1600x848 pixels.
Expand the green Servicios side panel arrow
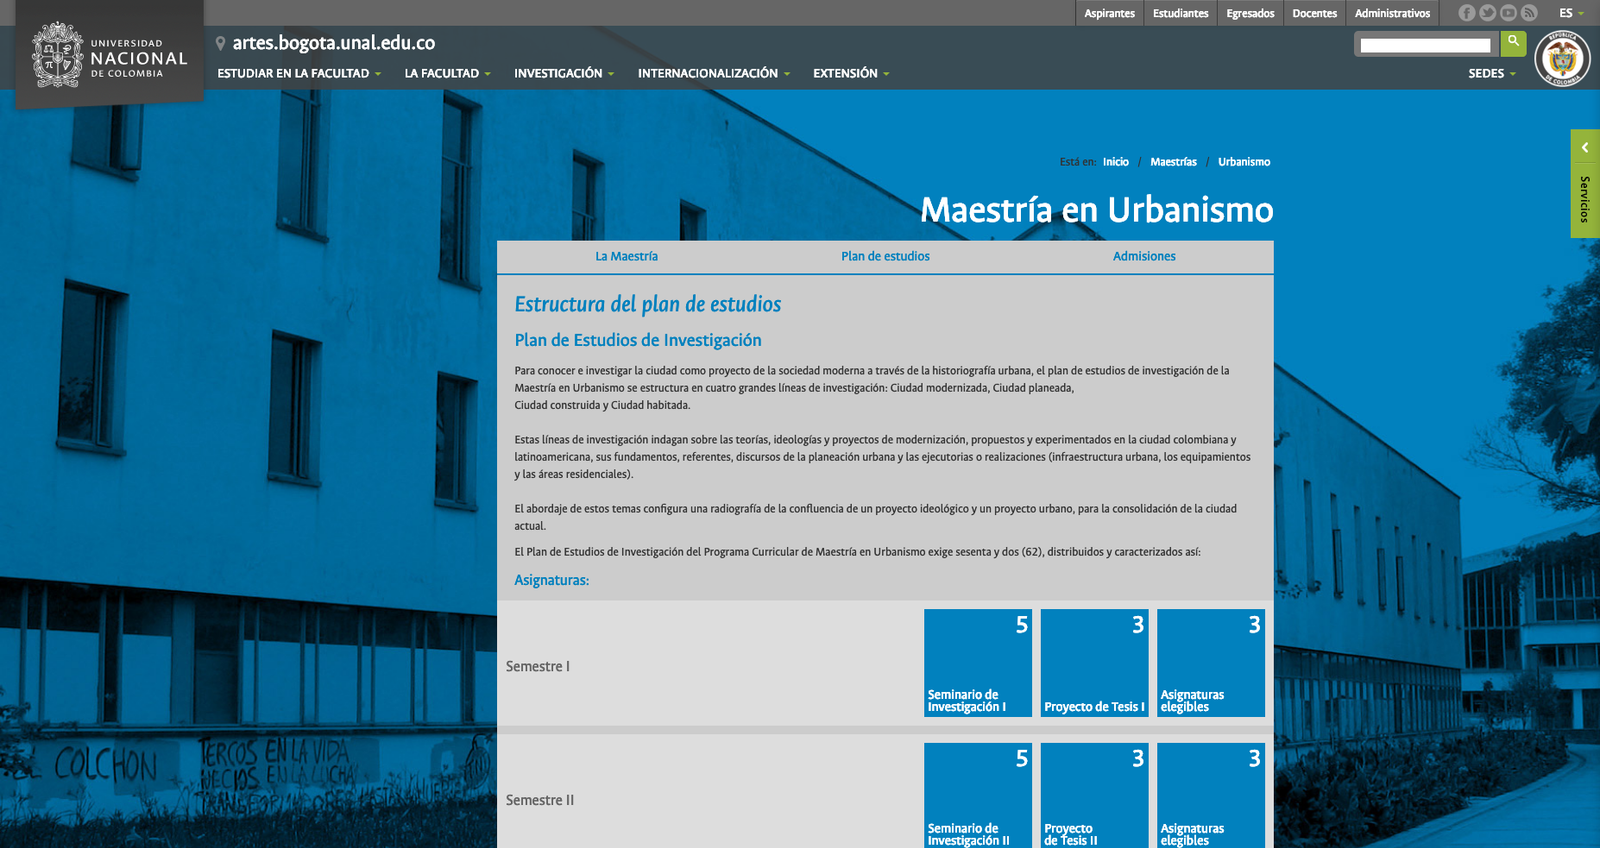tap(1585, 148)
